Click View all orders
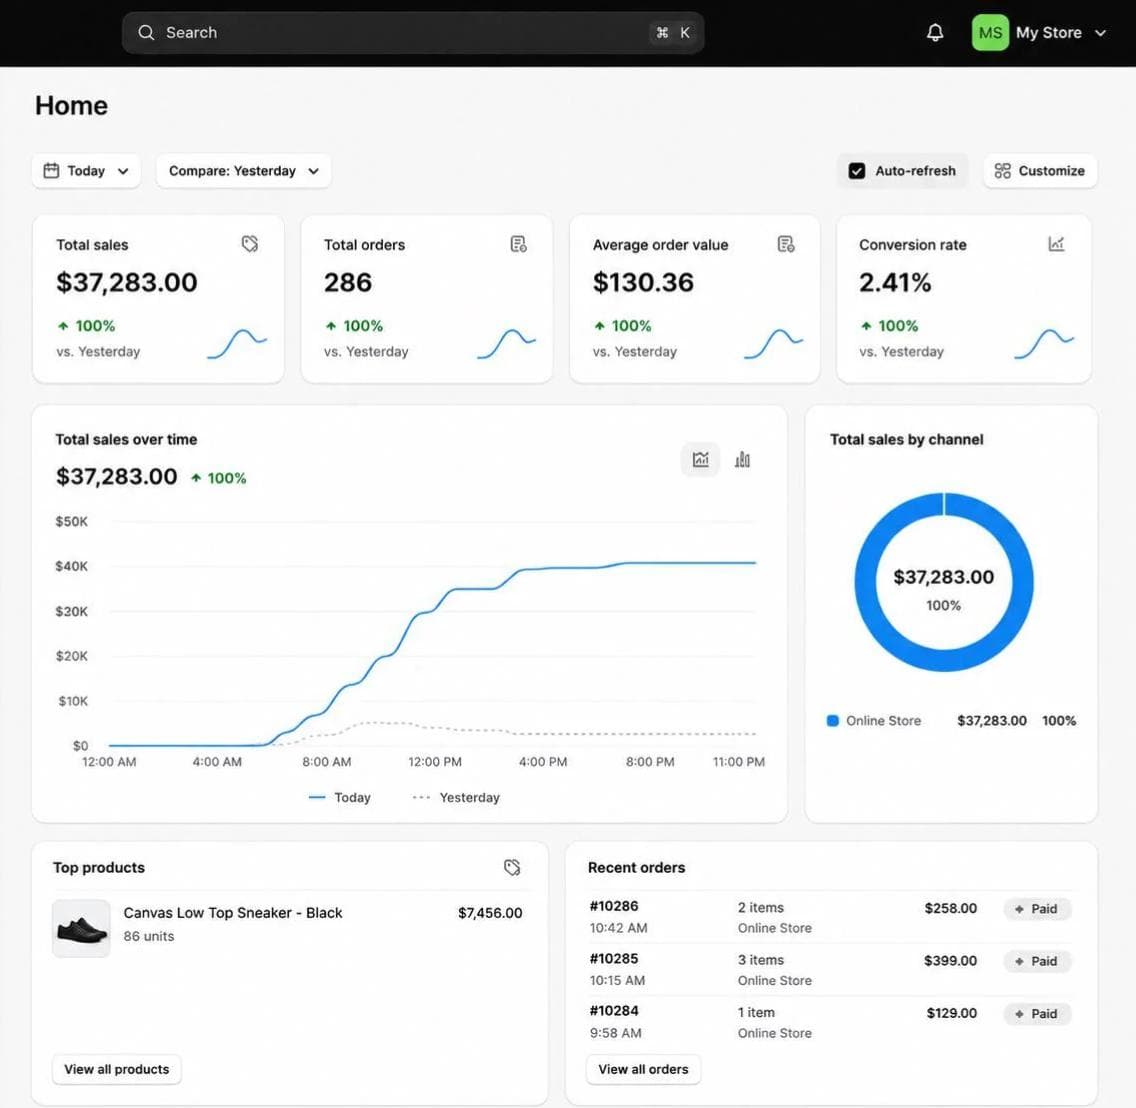This screenshot has height=1108, width=1136. tap(643, 1070)
